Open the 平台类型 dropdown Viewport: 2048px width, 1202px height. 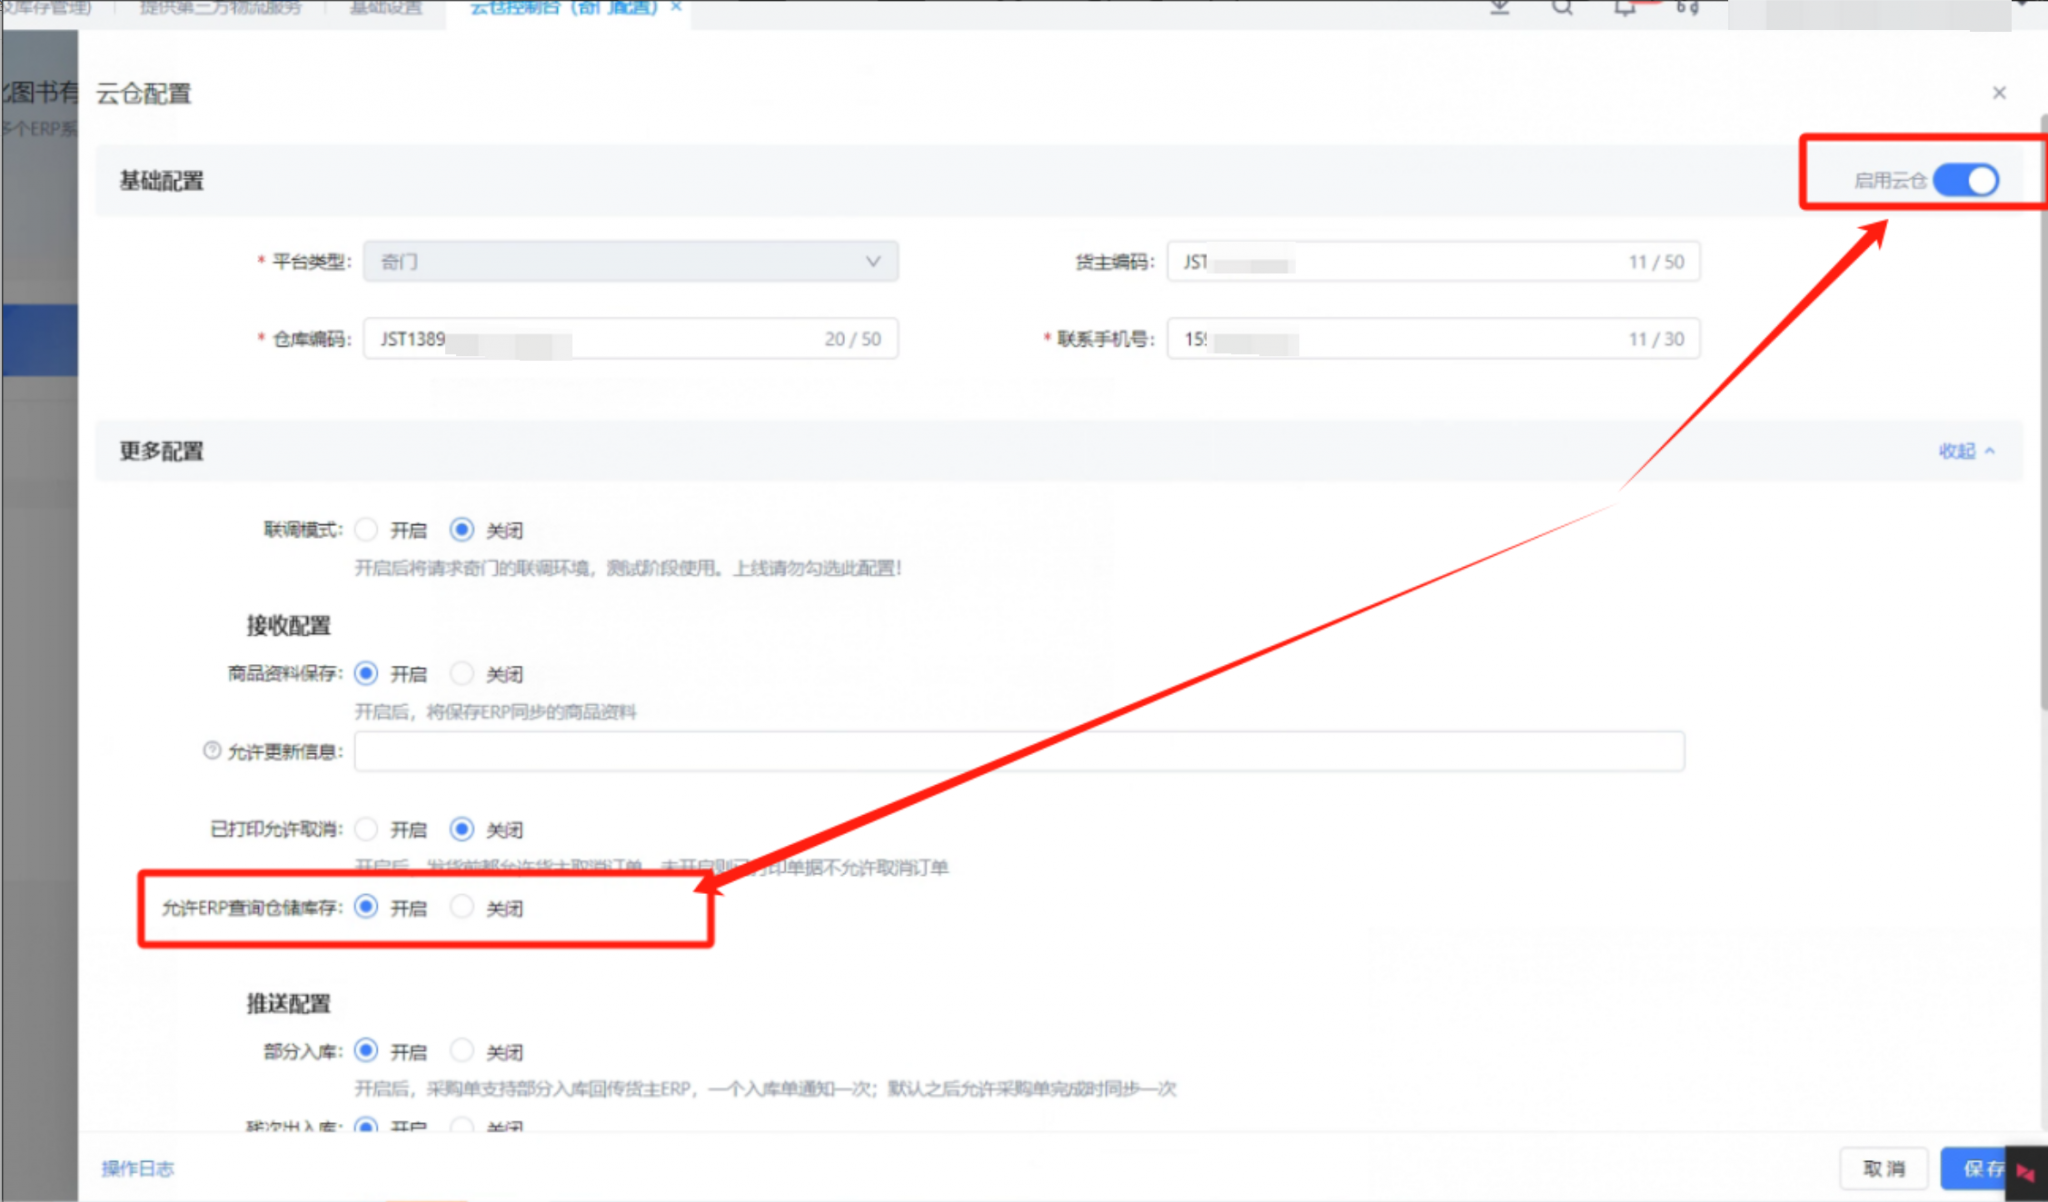630,262
